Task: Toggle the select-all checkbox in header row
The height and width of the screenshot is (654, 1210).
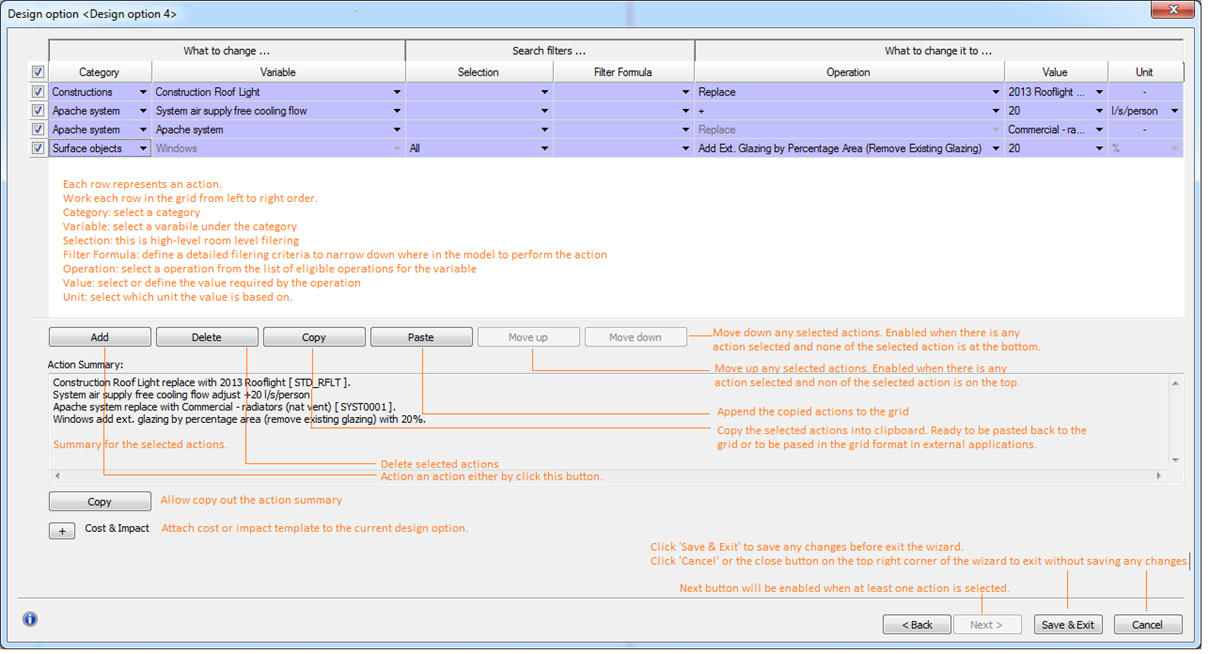Action: (38, 72)
